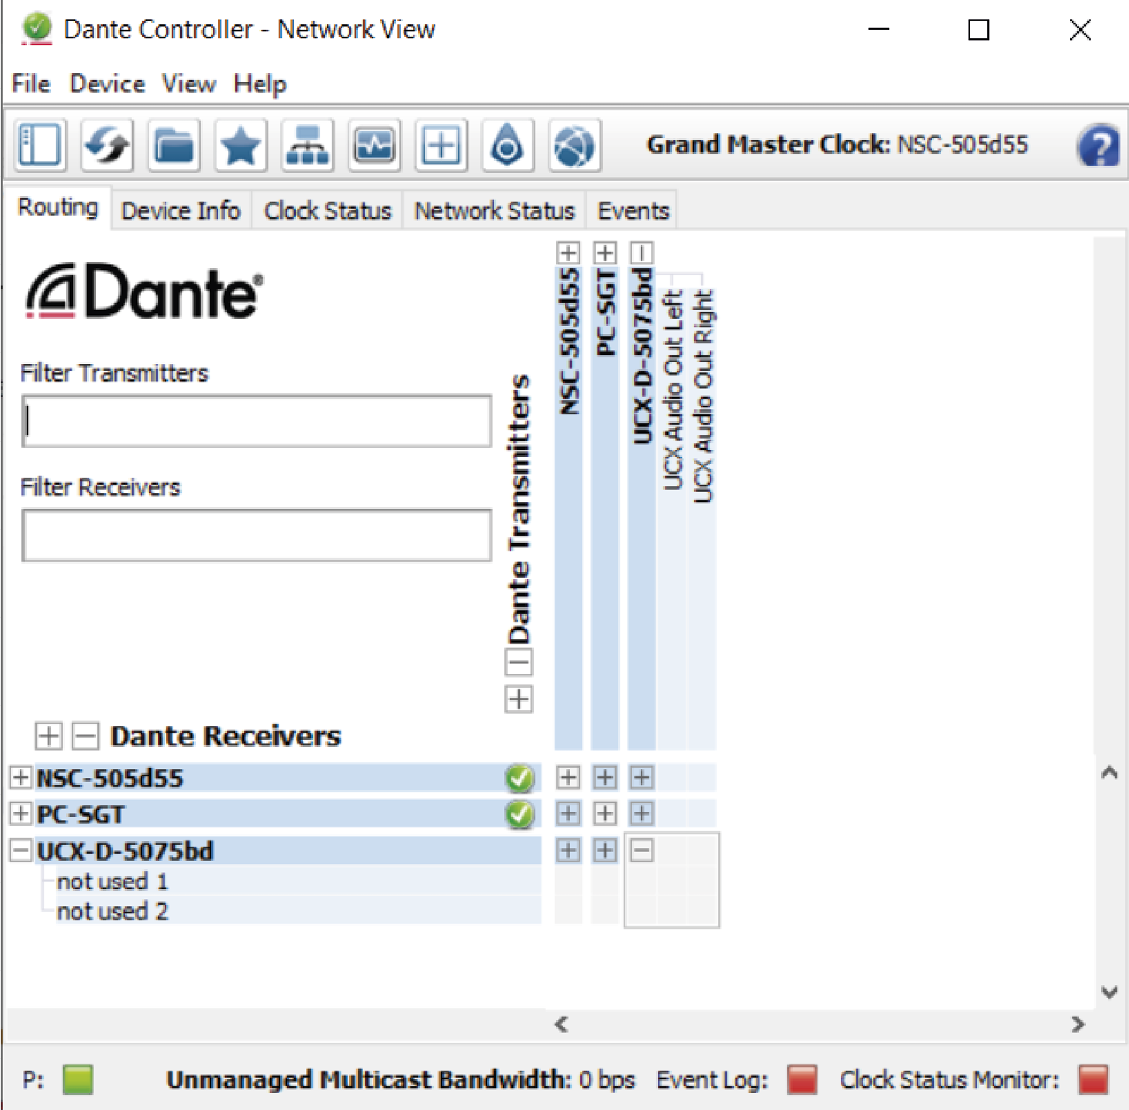1129x1110 pixels.
Task: Select the 'not used 2' receiver channel
Action: point(112,911)
